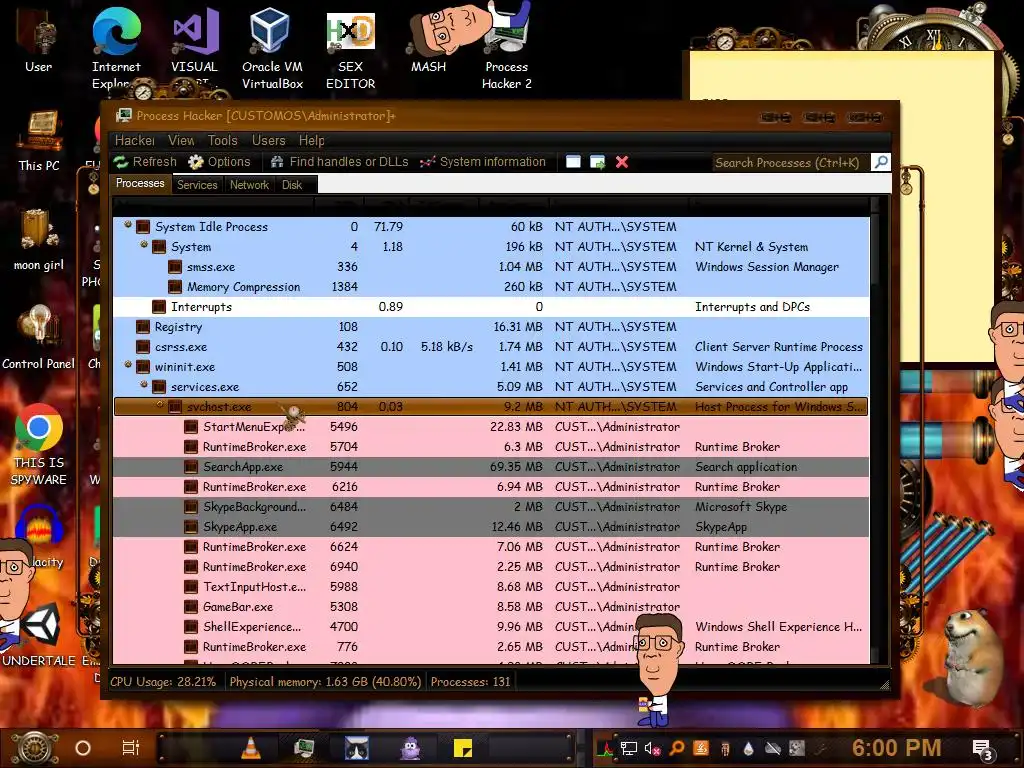This screenshot has width=1024, height=768.
Task: Click the CPU Usage status bar entry
Action: [x=163, y=682]
